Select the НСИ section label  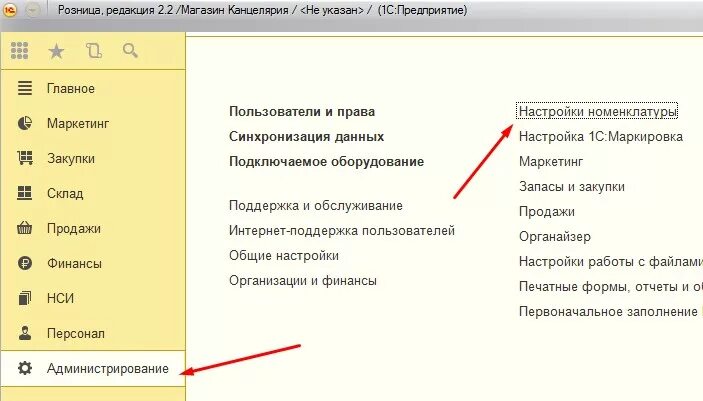point(61,298)
